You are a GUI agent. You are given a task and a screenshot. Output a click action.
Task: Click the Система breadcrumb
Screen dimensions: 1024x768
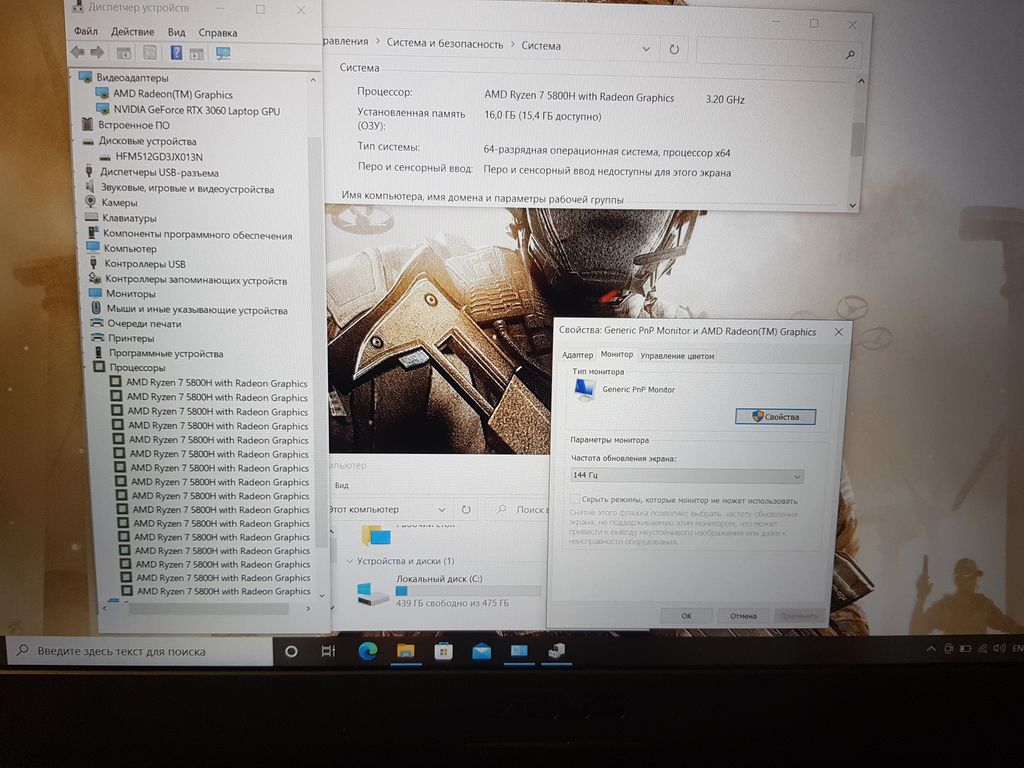(541, 46)
